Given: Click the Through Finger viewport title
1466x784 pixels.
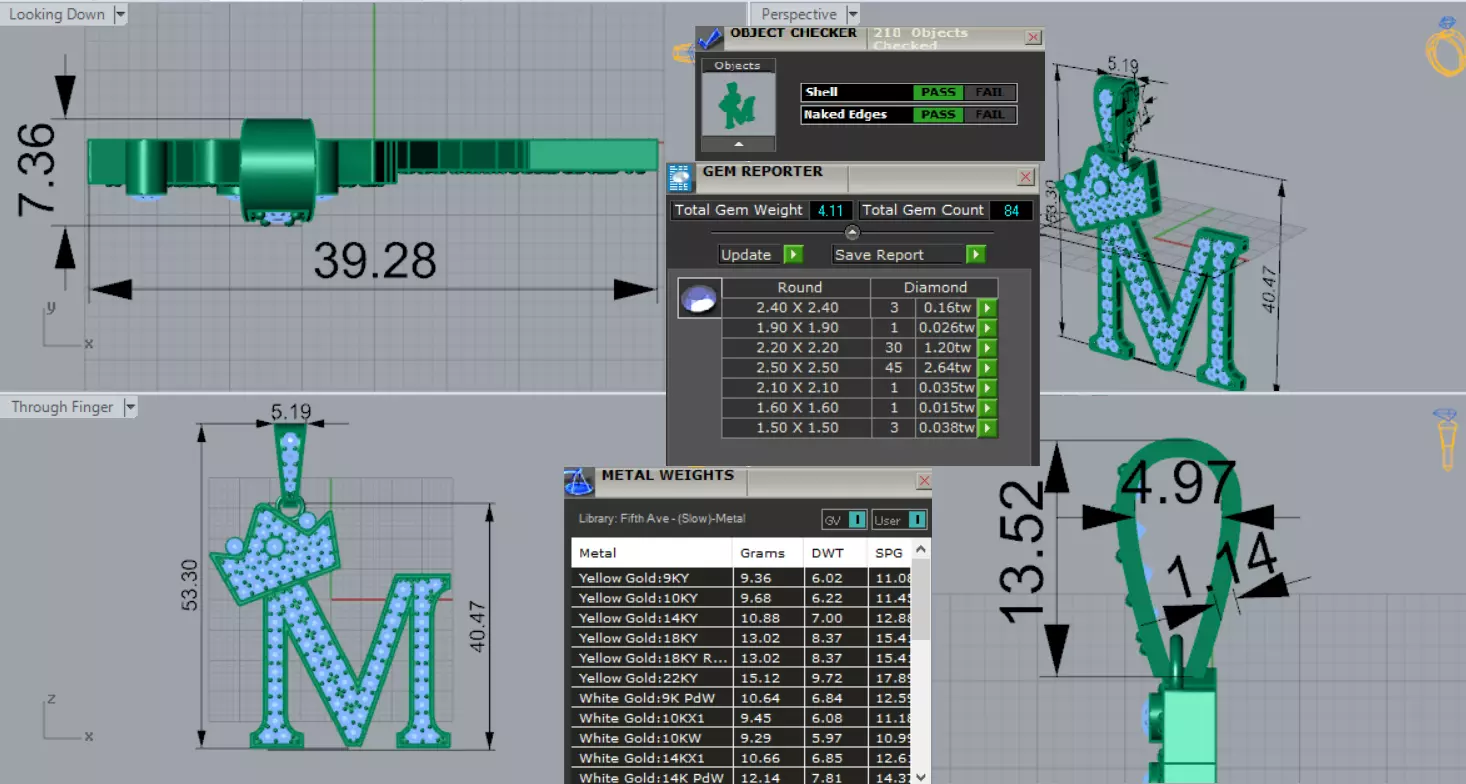Looking at the screenshot, I should click(x=63, y=407).
